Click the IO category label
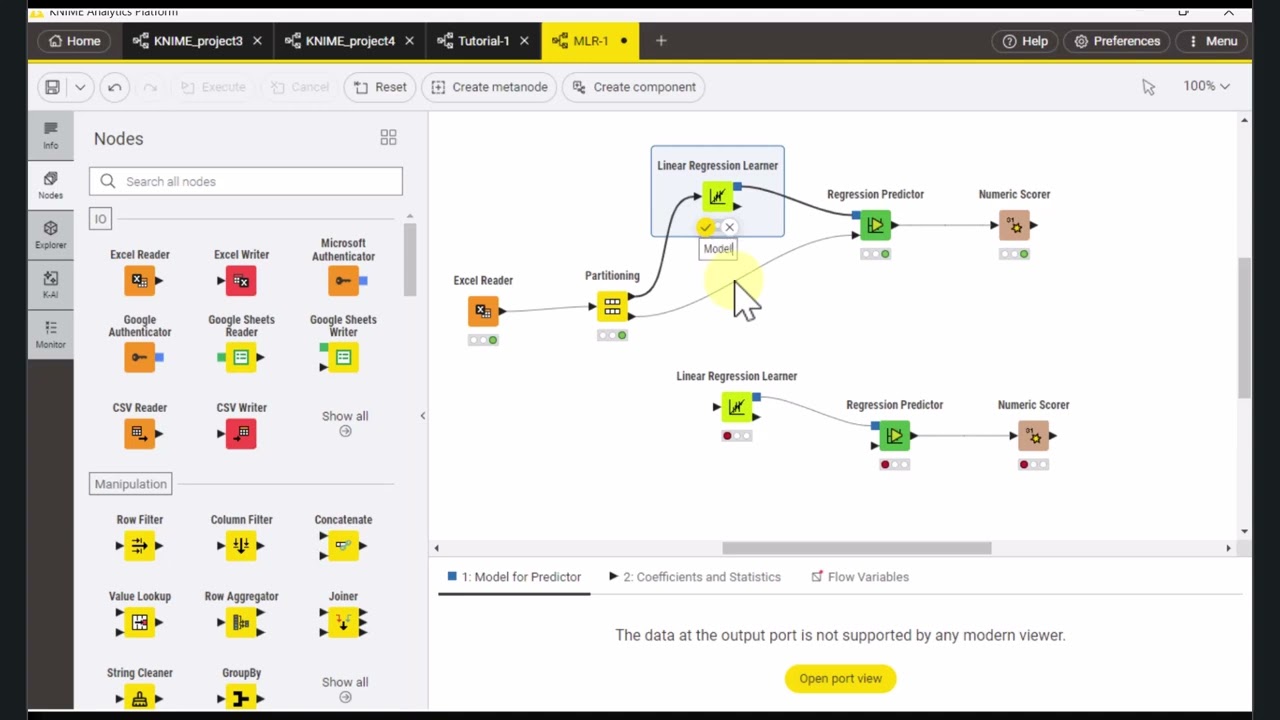The width and height of the screenshot is (1280, 720). coord(100,219)
